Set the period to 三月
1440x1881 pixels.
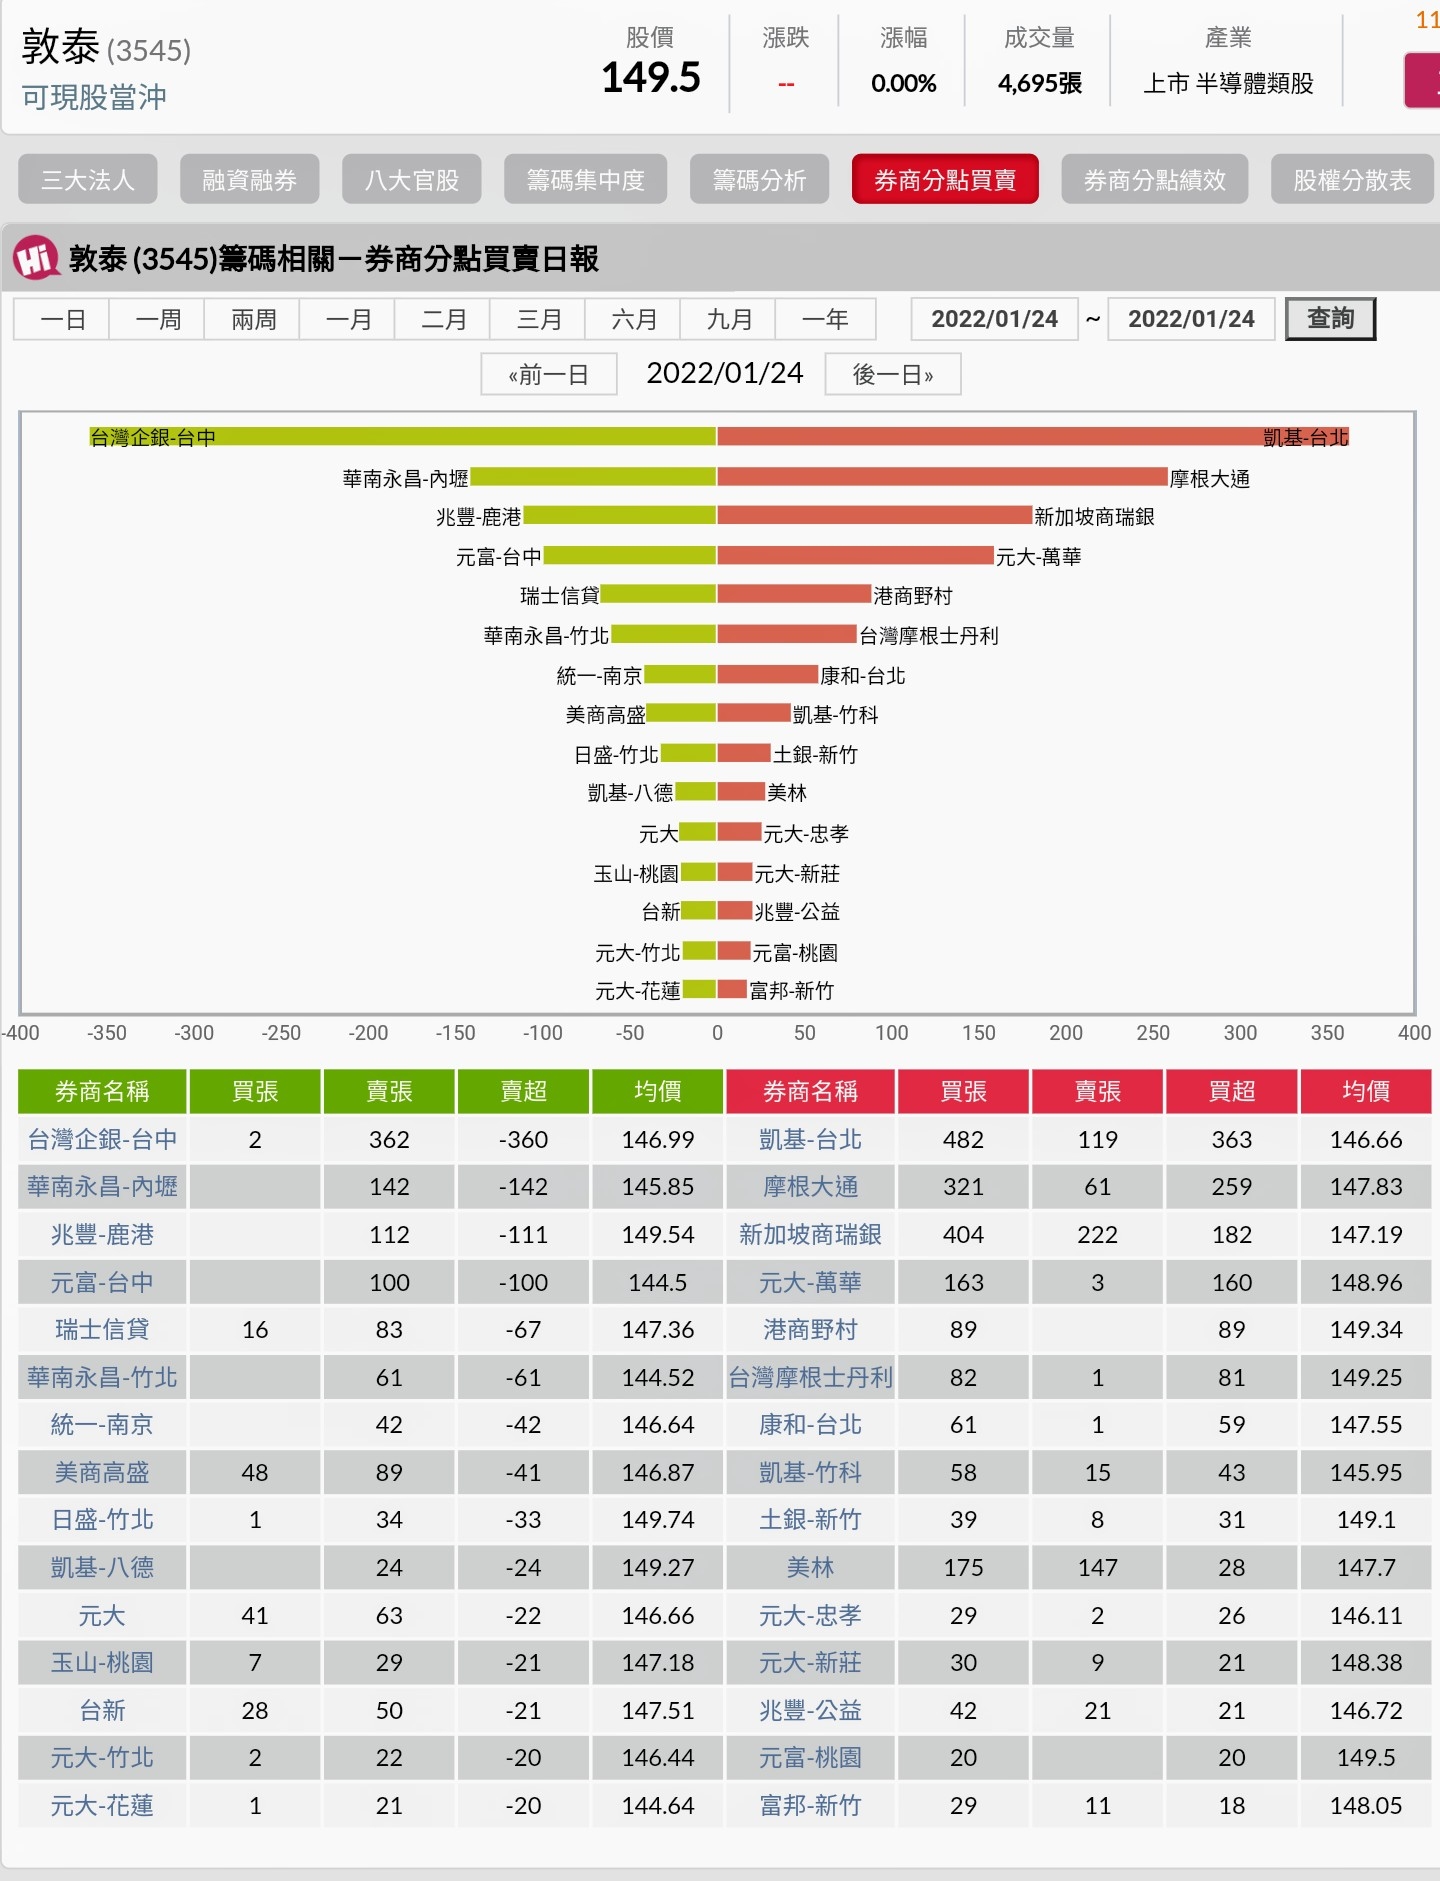[538, 320]
